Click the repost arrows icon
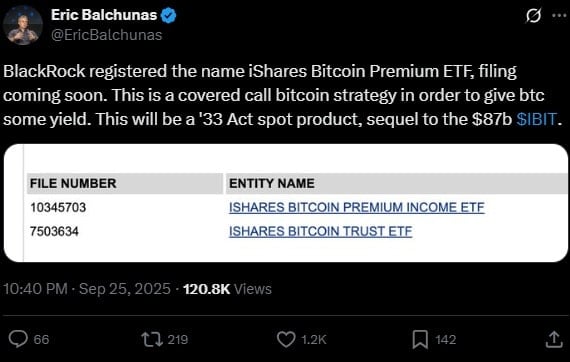The width and height of the screenshot is (570, 362). 152,339
